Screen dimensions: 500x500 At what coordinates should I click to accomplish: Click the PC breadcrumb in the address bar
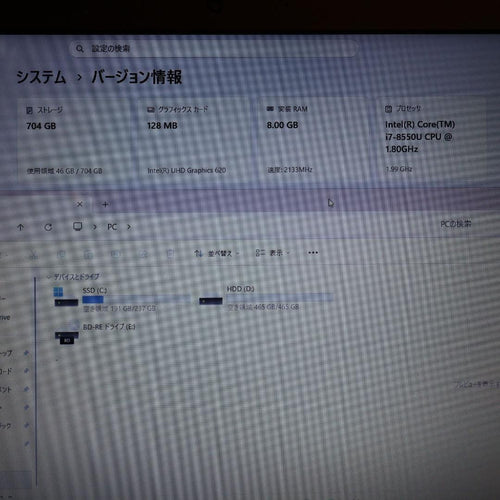click(112, 227)
